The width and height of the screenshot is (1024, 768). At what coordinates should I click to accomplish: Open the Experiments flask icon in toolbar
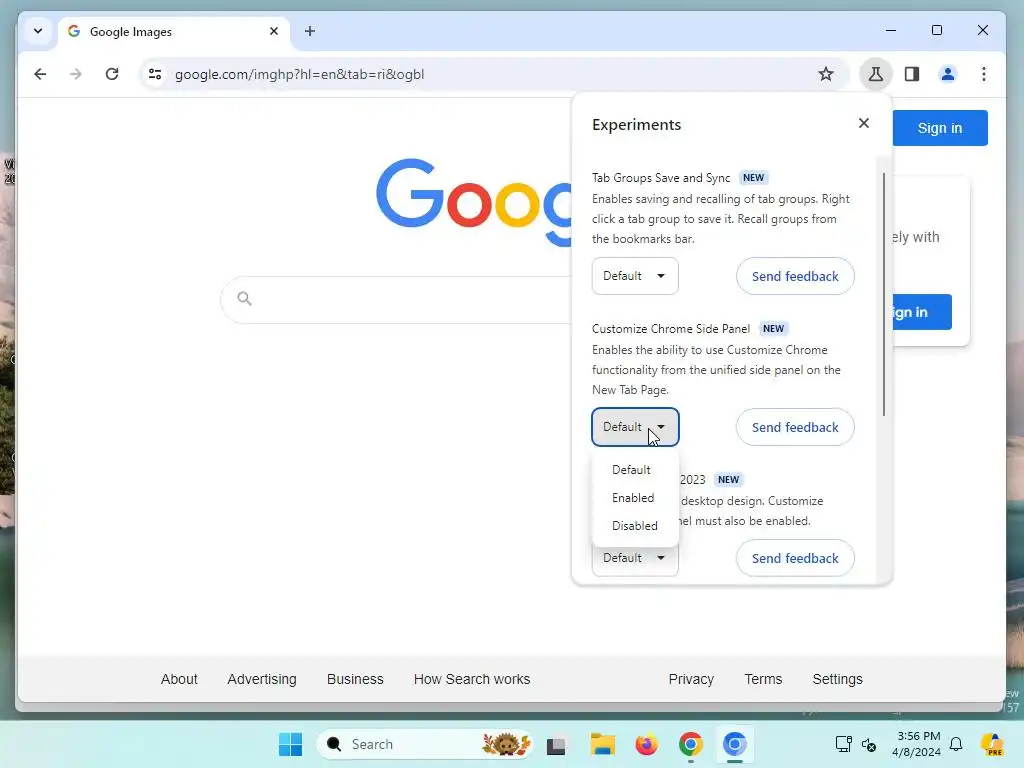[x=875, y=74]
